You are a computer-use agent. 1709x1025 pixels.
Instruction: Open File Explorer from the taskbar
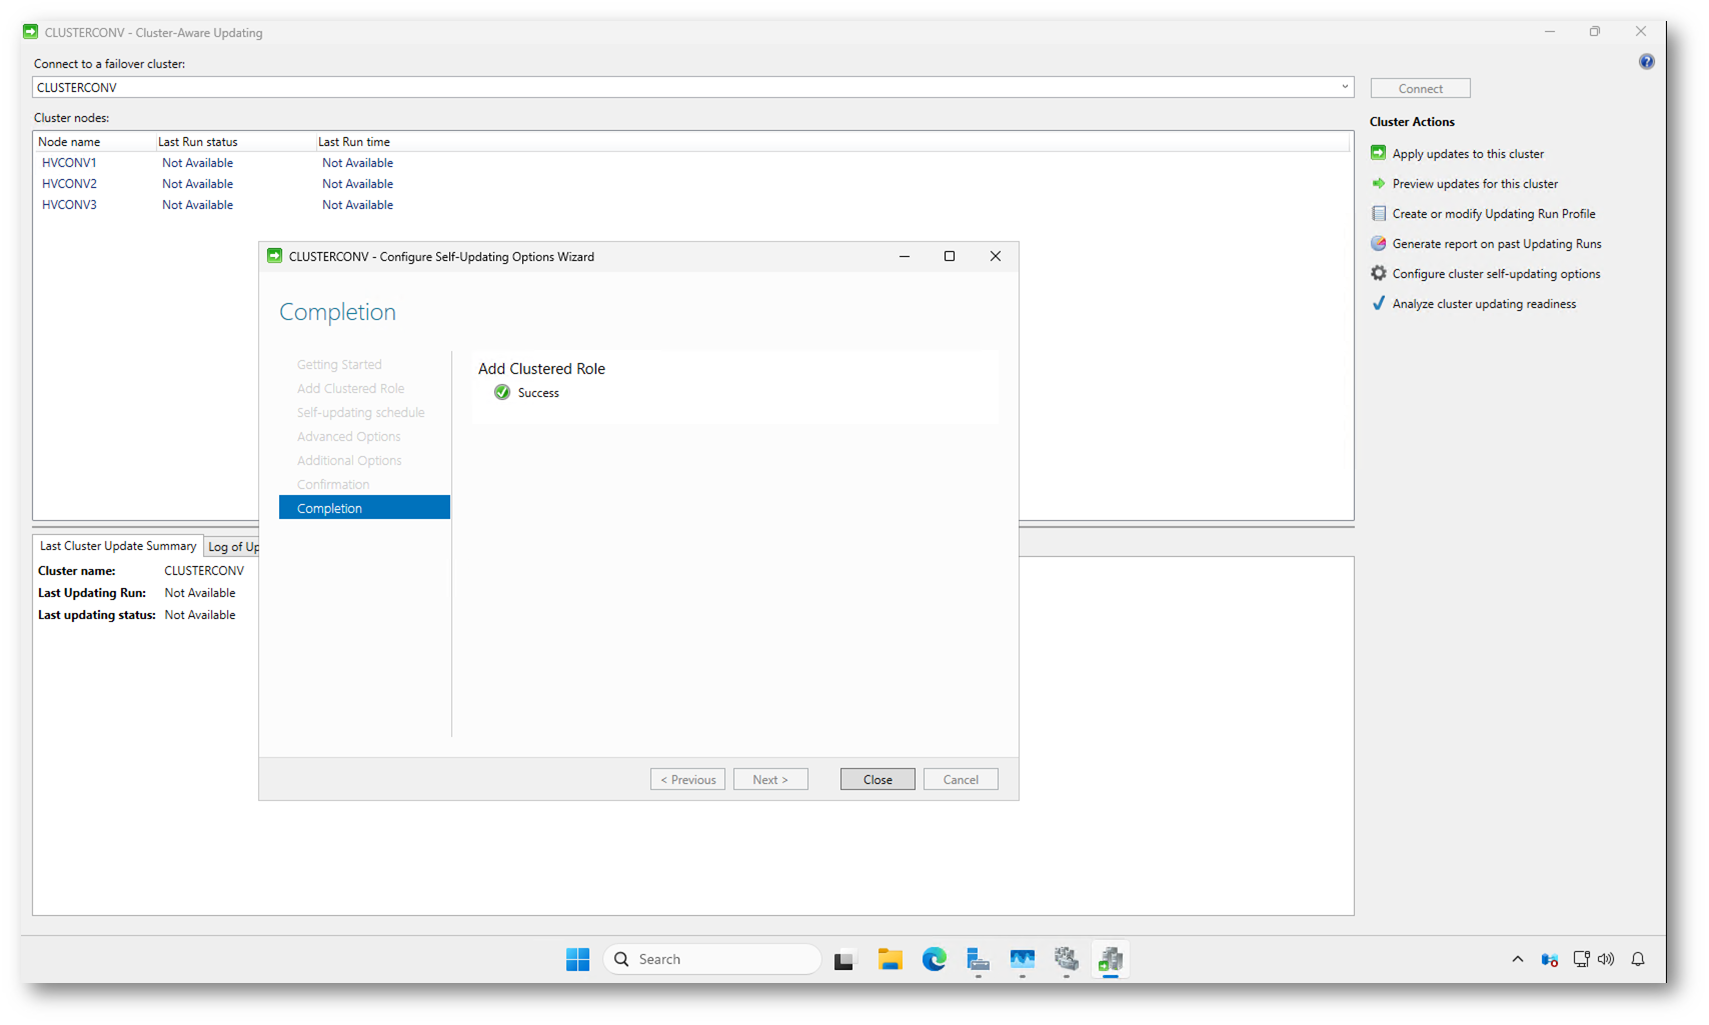tap(890, 959)
